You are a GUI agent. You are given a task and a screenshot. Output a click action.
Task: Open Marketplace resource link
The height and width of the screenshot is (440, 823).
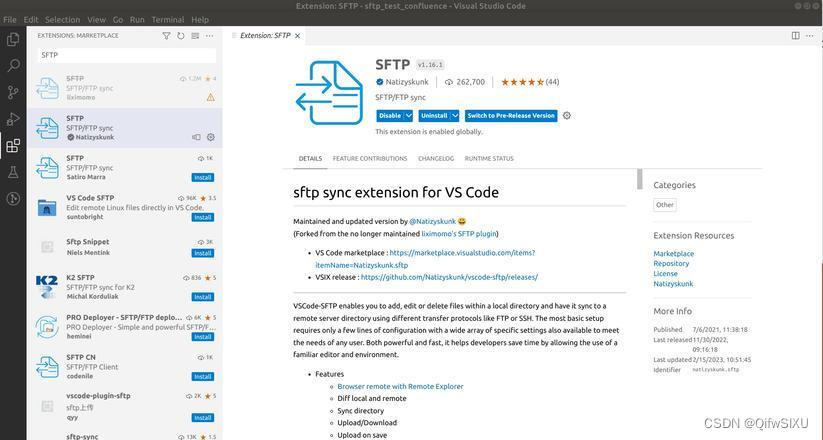[673, 254]
